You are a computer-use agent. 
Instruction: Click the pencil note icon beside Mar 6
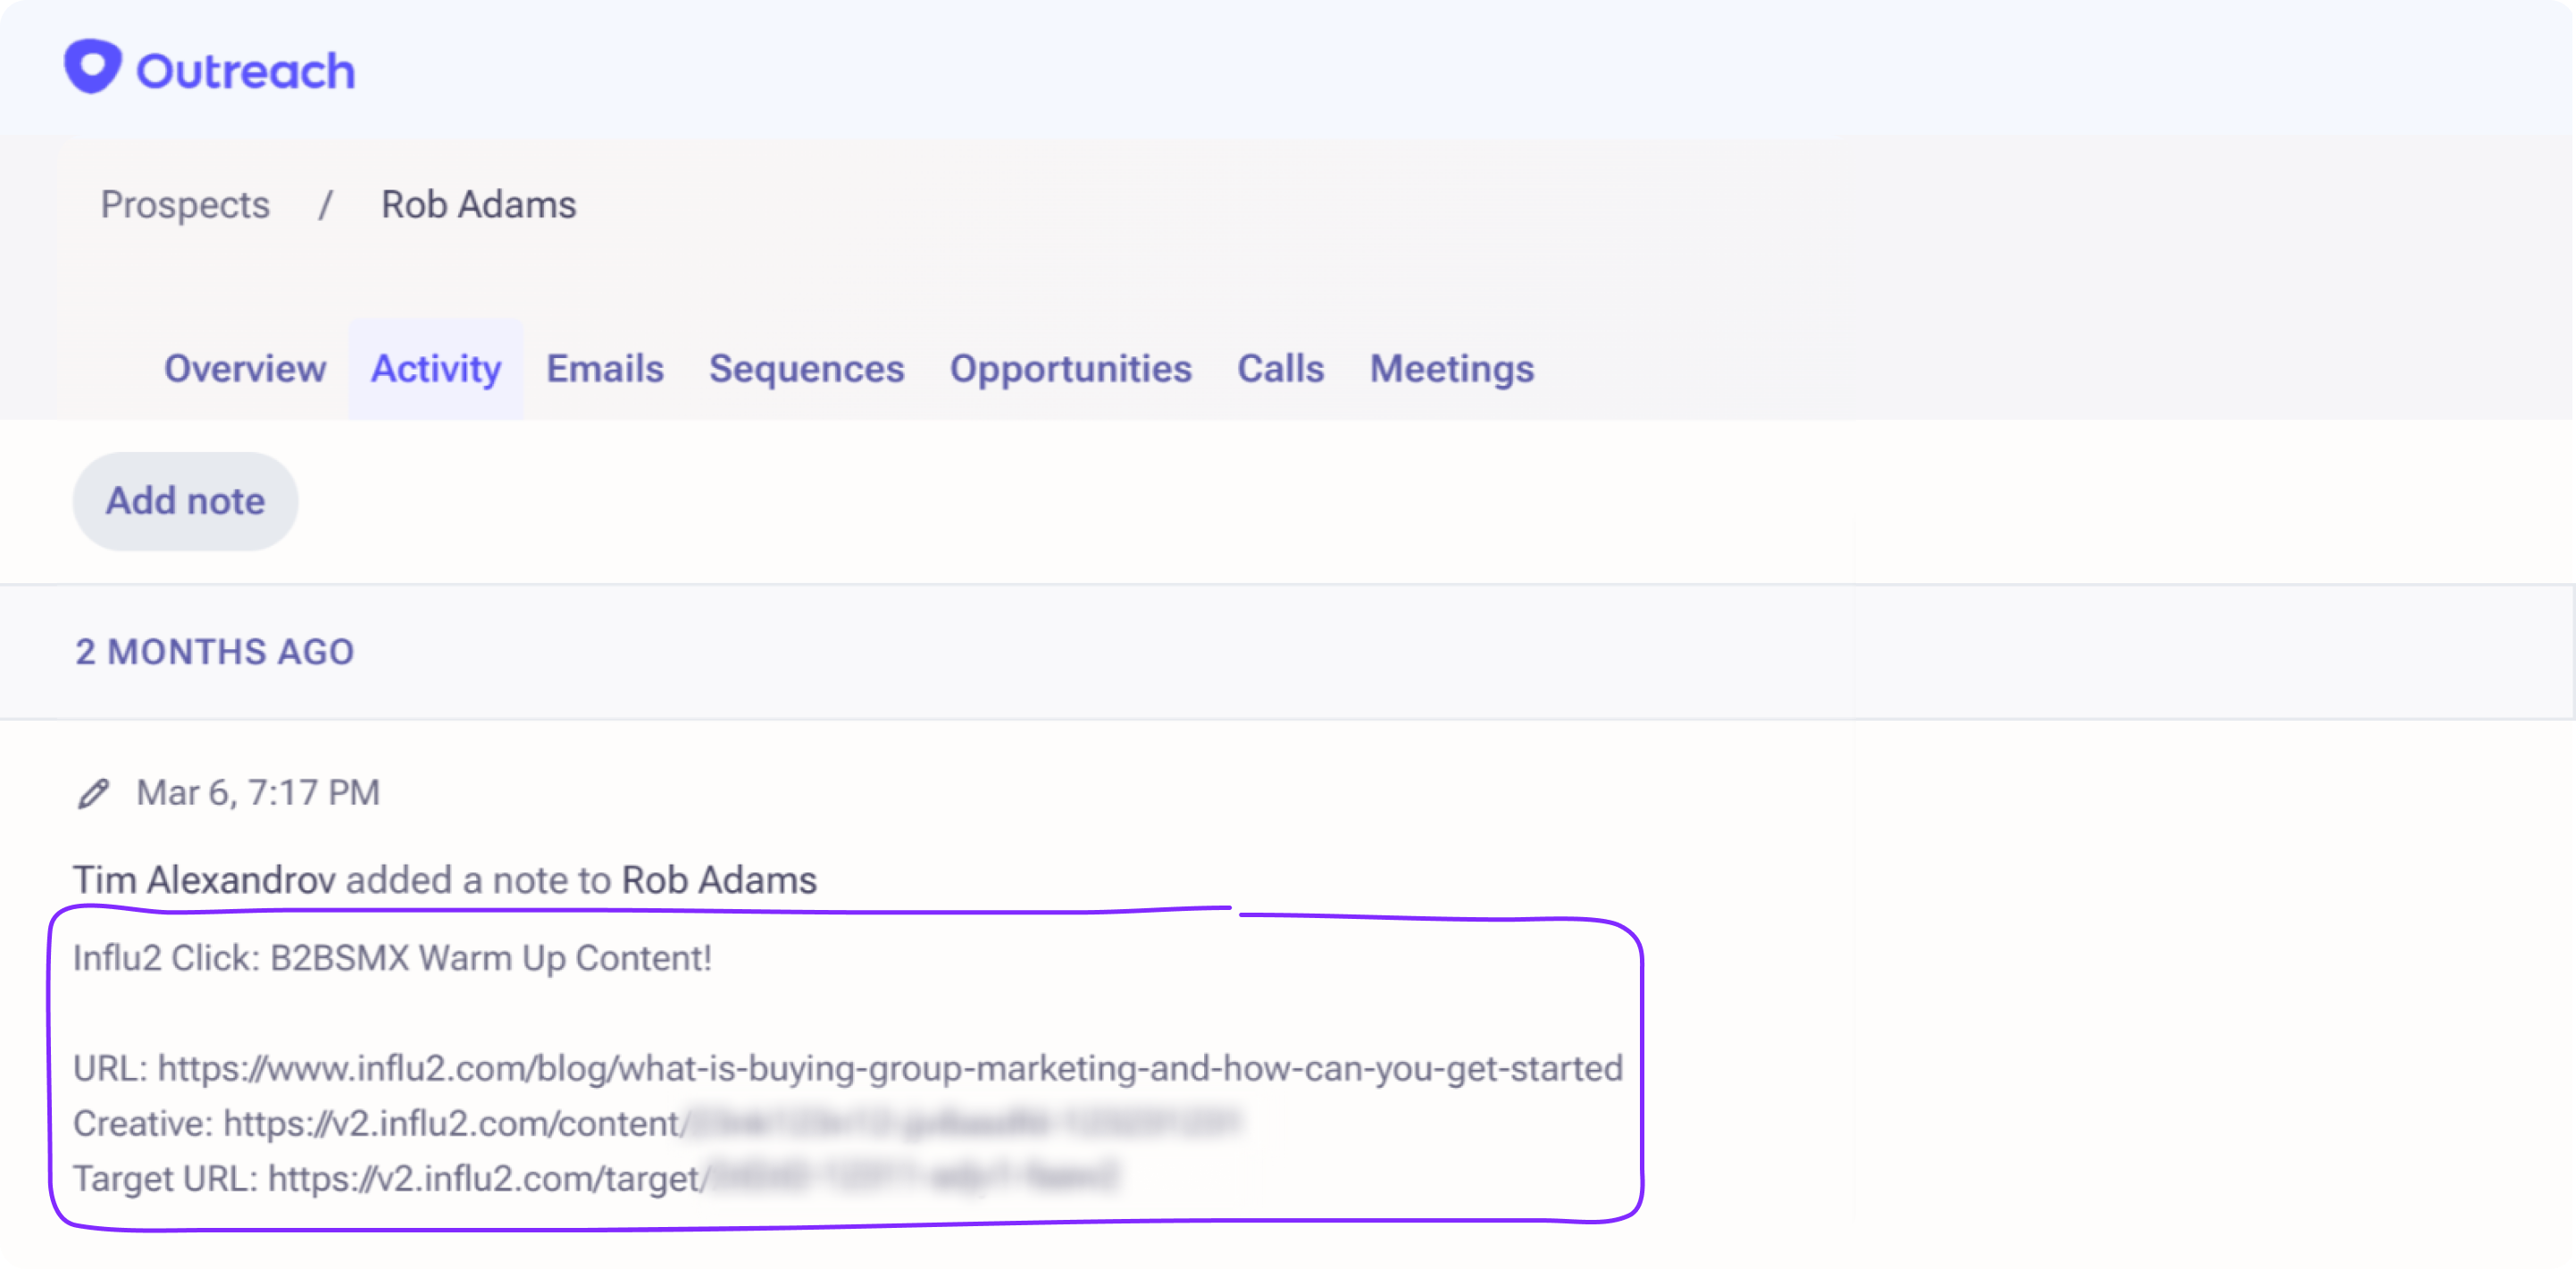[x=93, y=794]
